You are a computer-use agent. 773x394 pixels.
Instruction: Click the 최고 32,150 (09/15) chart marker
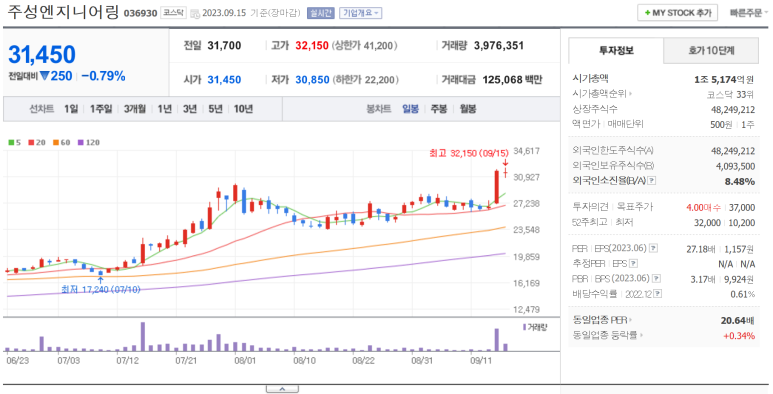pyautogui.click(x=468, y=153)
